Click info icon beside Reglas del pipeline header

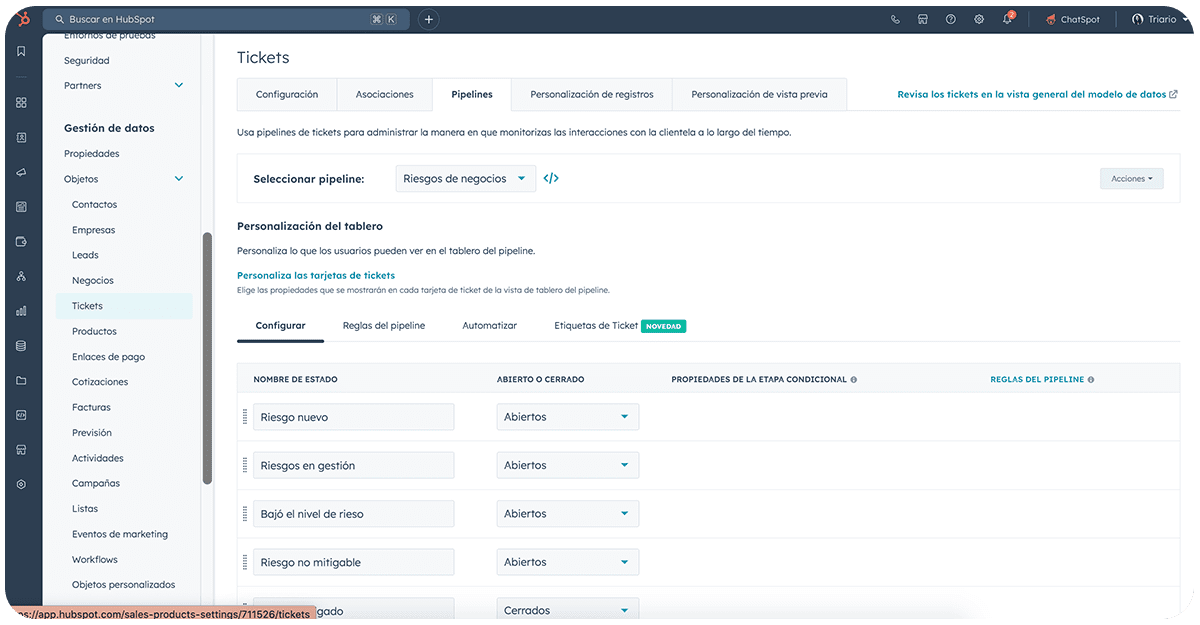click(x=1091, y=380)
